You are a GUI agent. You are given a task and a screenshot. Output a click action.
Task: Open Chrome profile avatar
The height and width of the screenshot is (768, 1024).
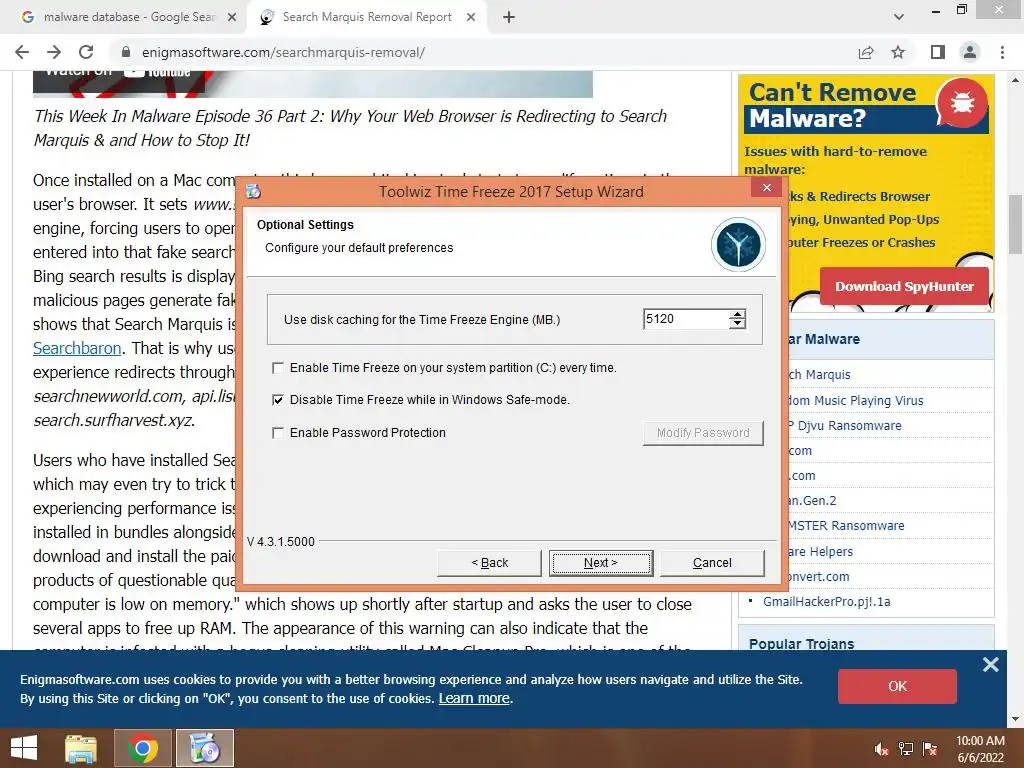point(970,52)
